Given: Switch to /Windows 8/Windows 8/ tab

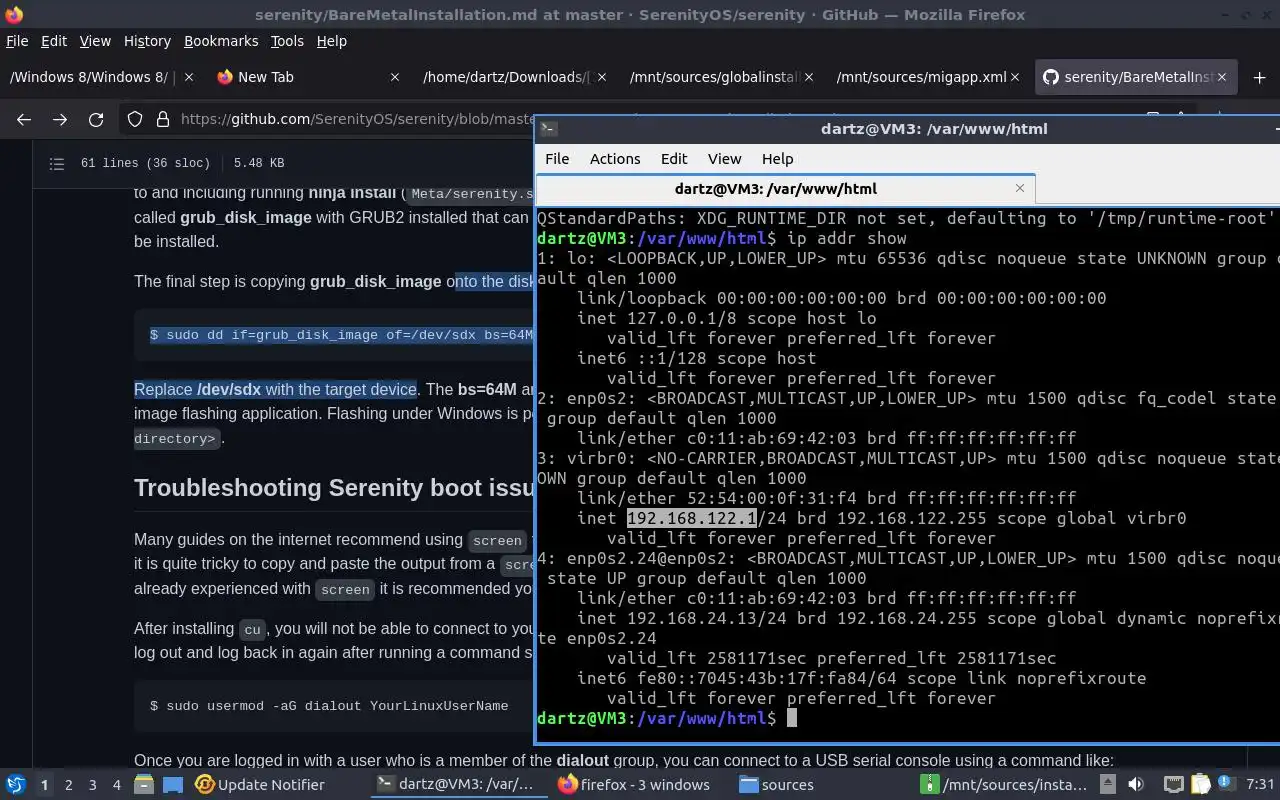Looking at the screenshot, I should 101,77.
